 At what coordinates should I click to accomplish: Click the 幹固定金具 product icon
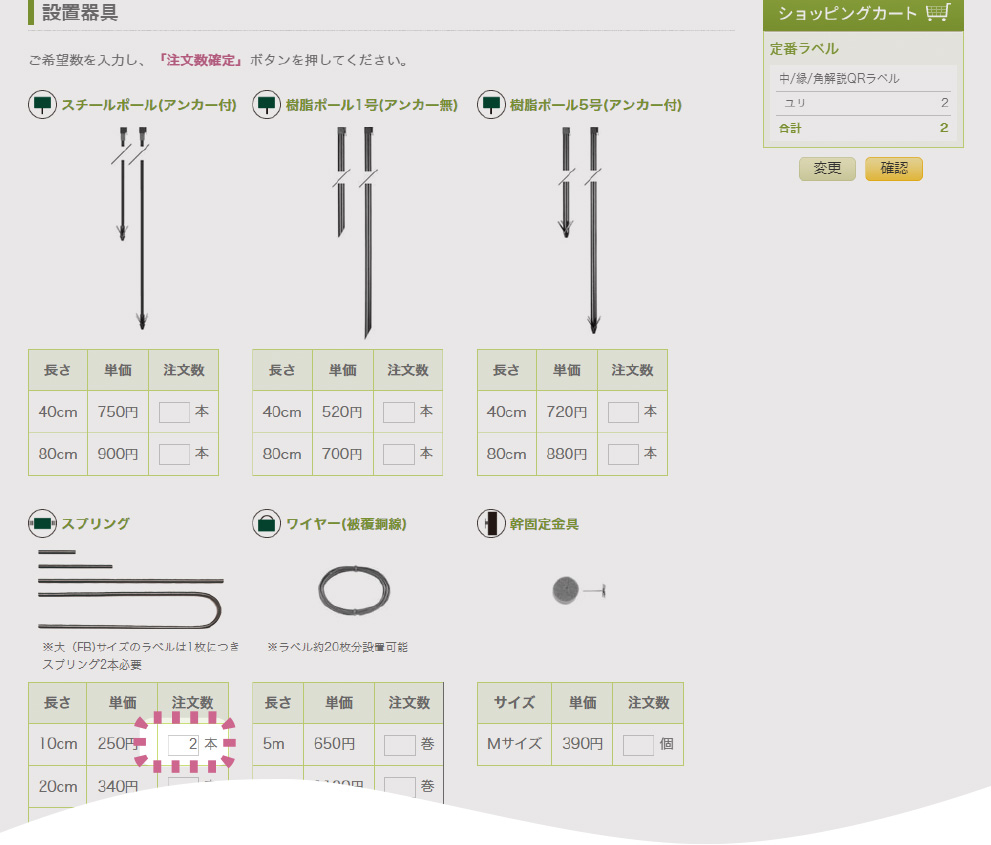pos(491,524)
